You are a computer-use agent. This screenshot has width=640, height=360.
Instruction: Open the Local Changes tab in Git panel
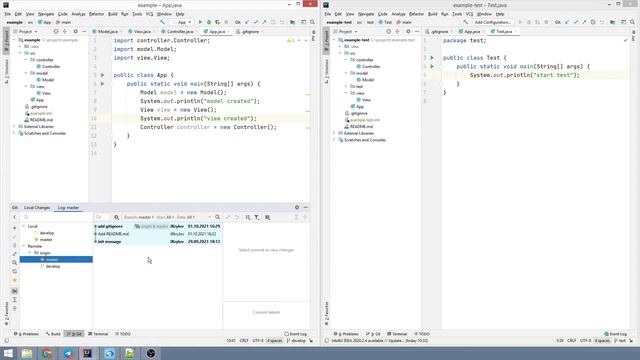(x=37, y=208)
